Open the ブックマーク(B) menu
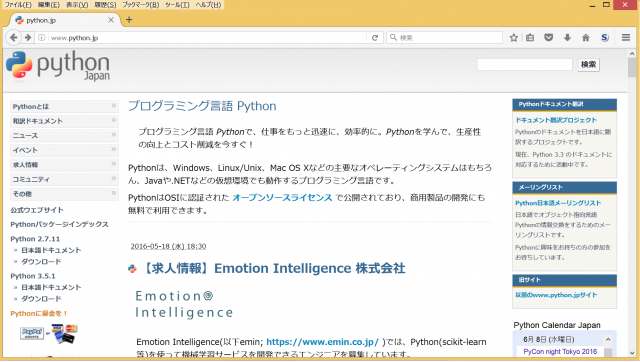The width and height of the screenshot is (640, 362). click(141, 4)
